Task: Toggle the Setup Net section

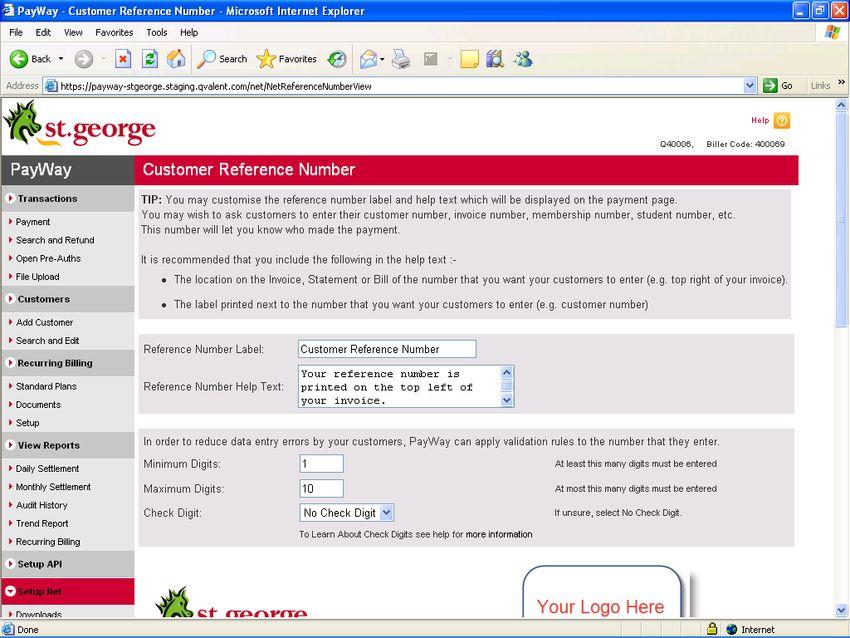Action: [x=68, y=591]
